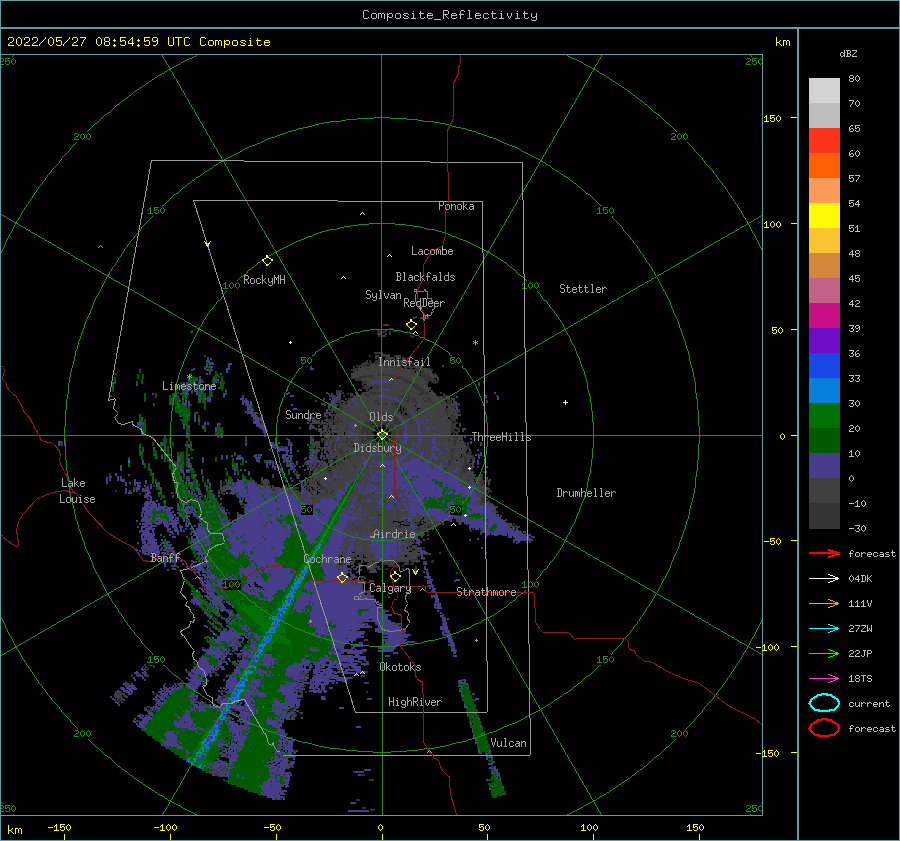Screen dimensions: 900x841
Task: Click the Vulcan city label
Action: point(509,743)
